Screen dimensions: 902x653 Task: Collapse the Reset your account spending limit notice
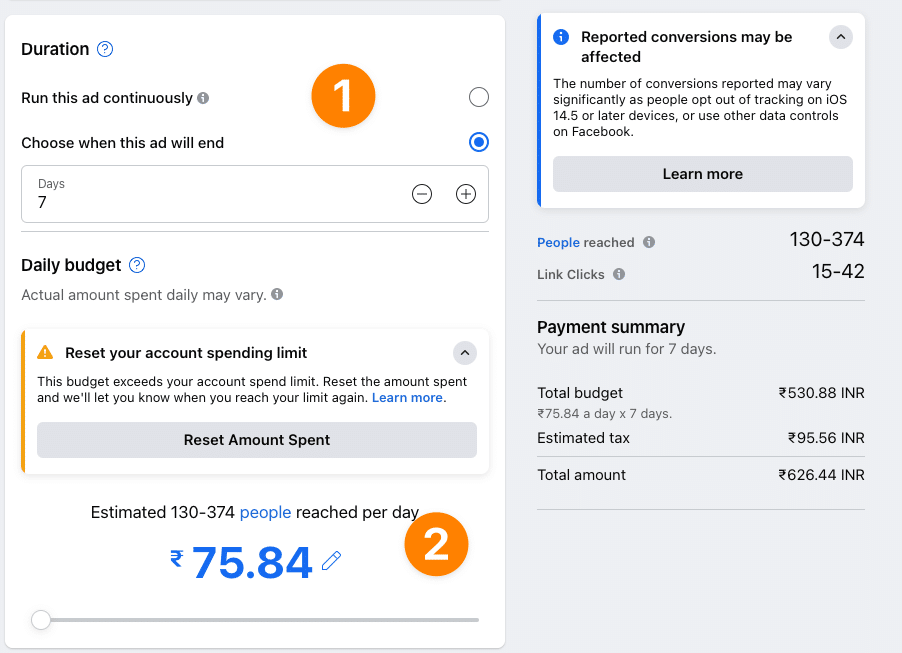(465, 353)
